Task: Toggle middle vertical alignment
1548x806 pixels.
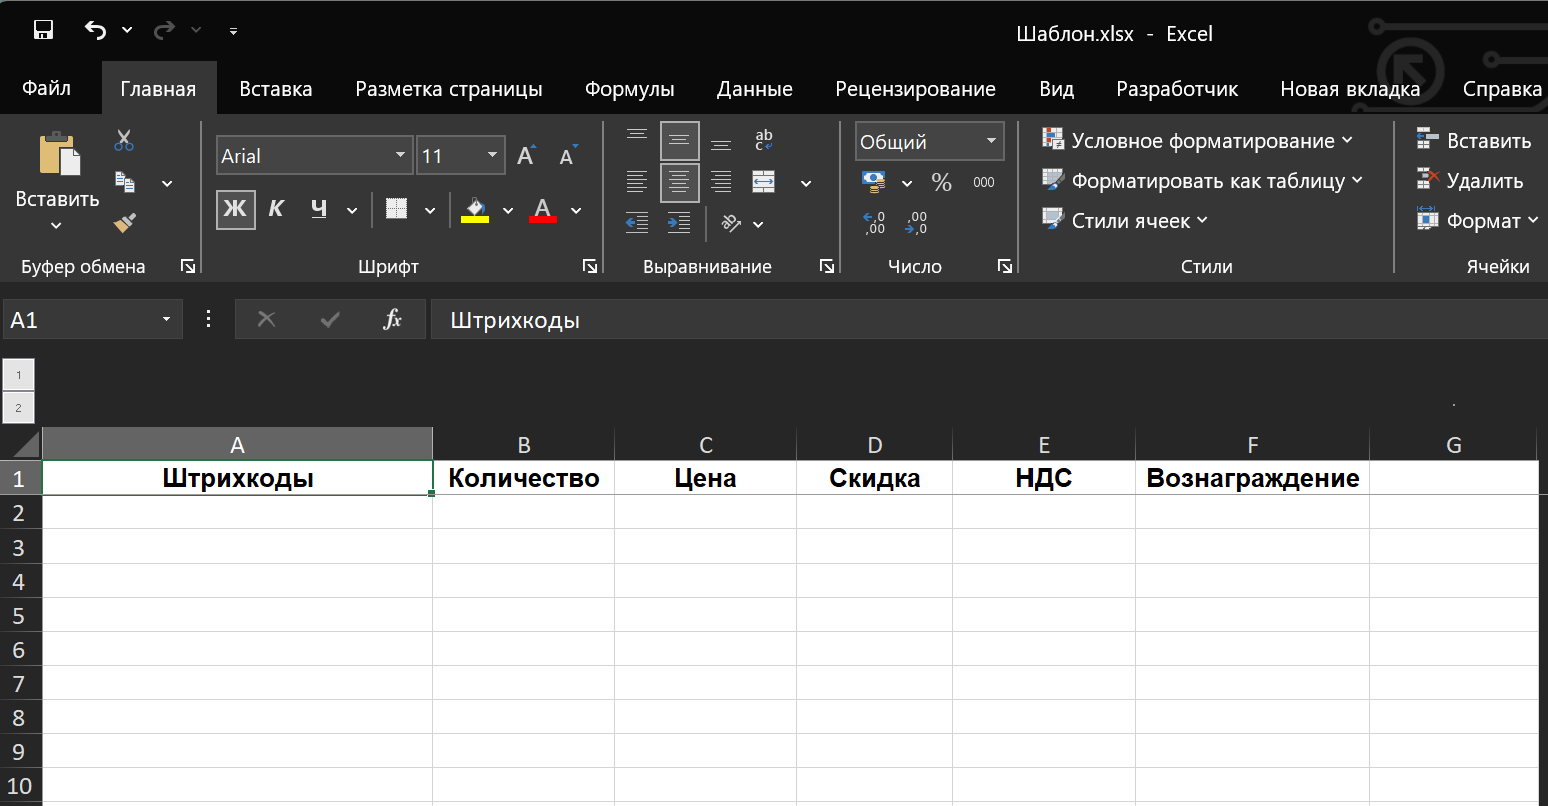Action: tap(680, 141)
